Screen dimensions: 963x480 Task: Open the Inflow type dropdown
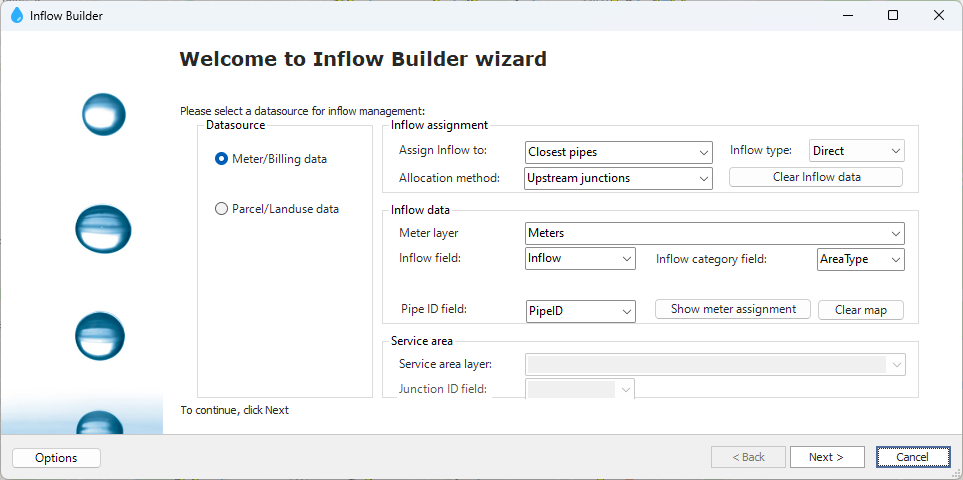[856, 151]
